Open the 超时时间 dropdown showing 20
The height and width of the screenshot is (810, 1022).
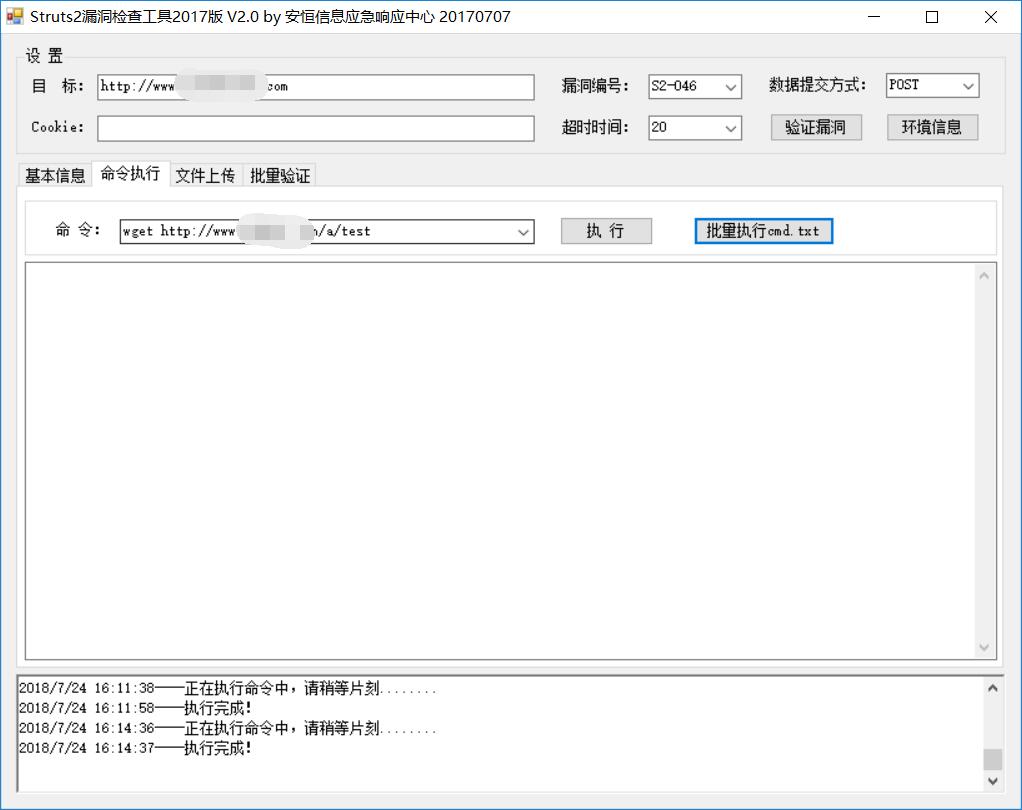coord(695,128)
